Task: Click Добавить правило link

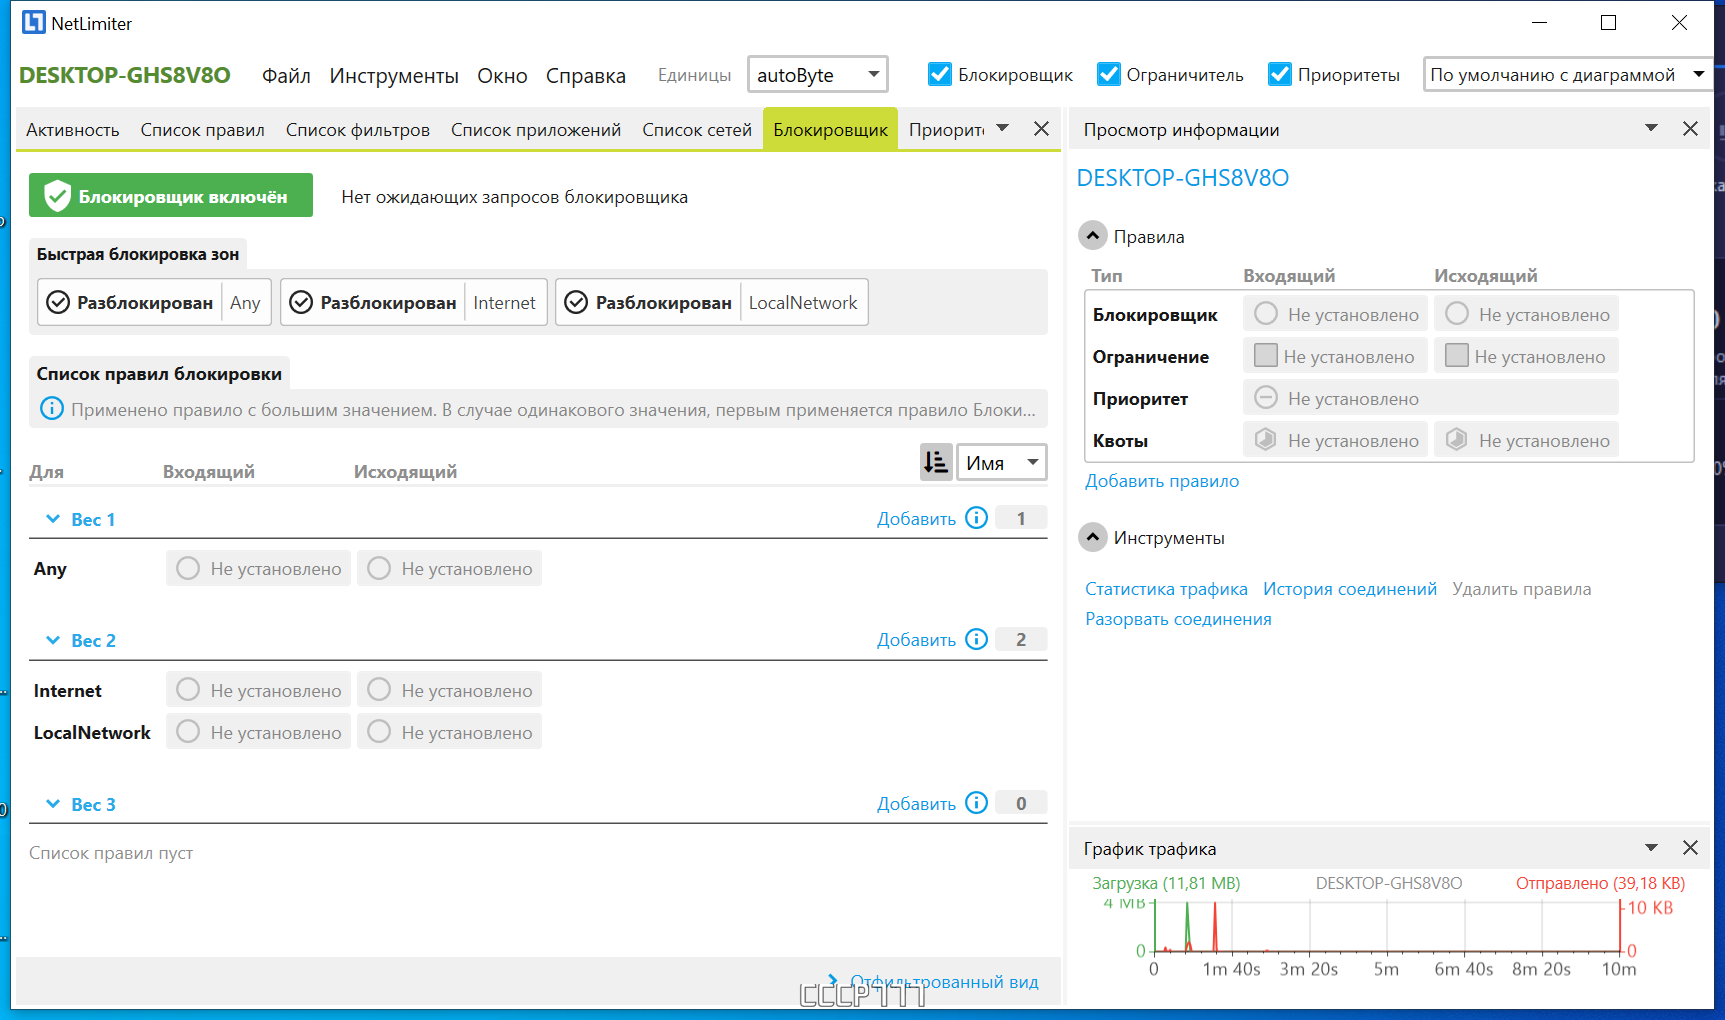Action: pyautogui.click(x=1162, y=480)
